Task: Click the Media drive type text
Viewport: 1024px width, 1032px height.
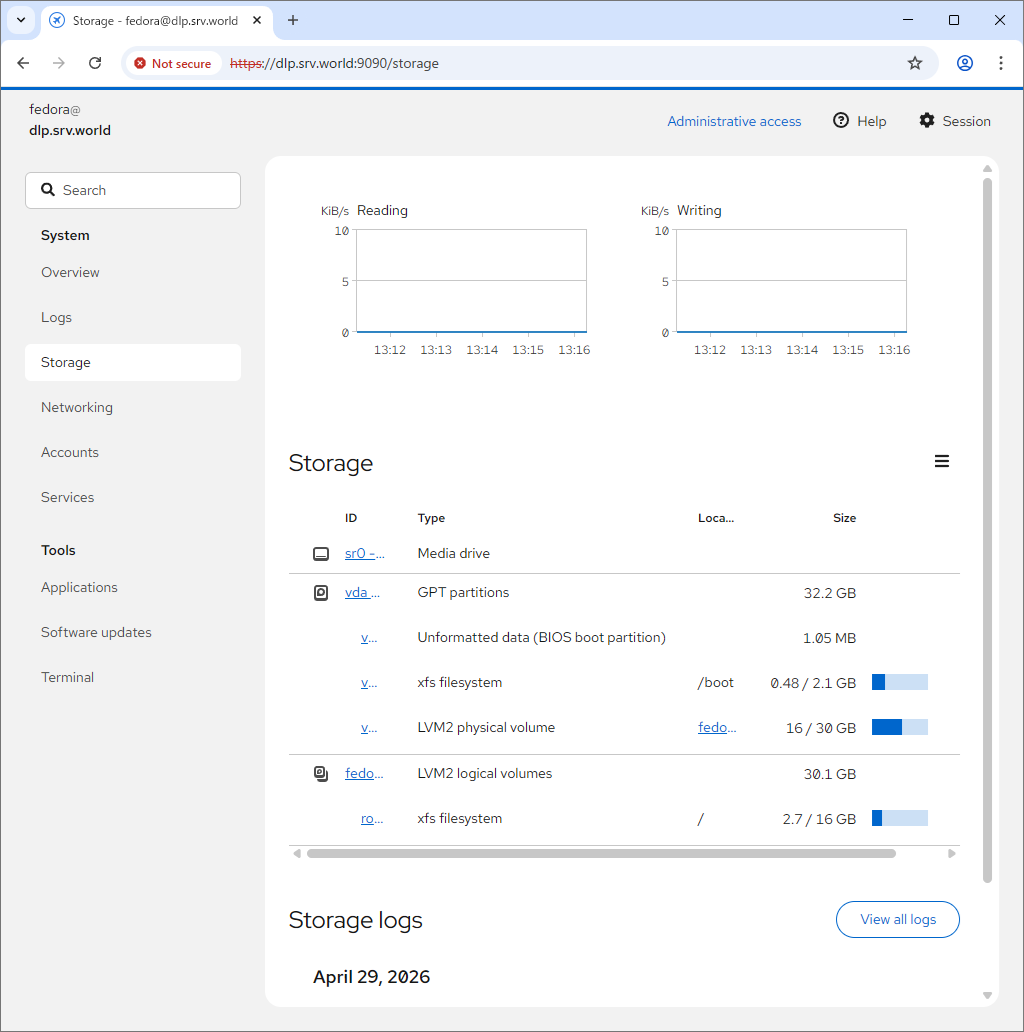Action: click(453, 554)
